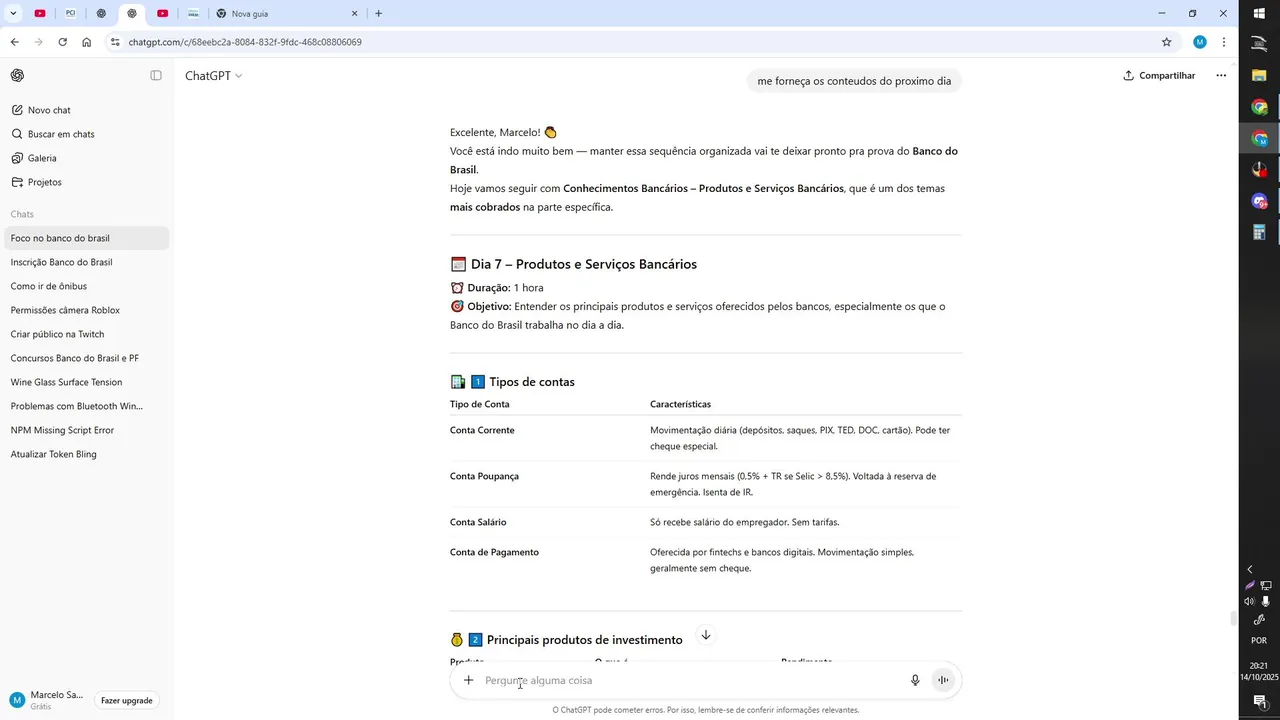Image resolution: width=1280 pixels, height=720 pixels.
Task: Open the Calculator taskbar icon
Action: pyautogui.click(x=1259, y=232)
